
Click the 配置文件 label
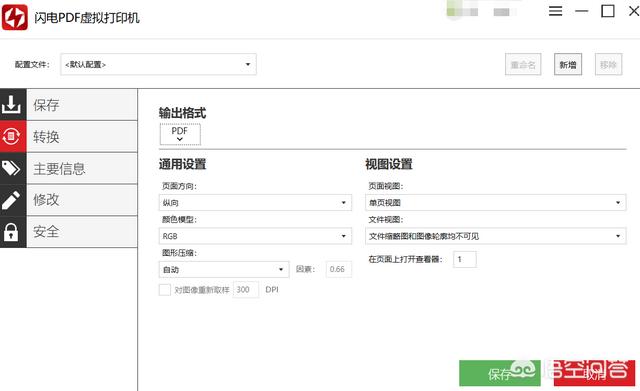(32, 64)
